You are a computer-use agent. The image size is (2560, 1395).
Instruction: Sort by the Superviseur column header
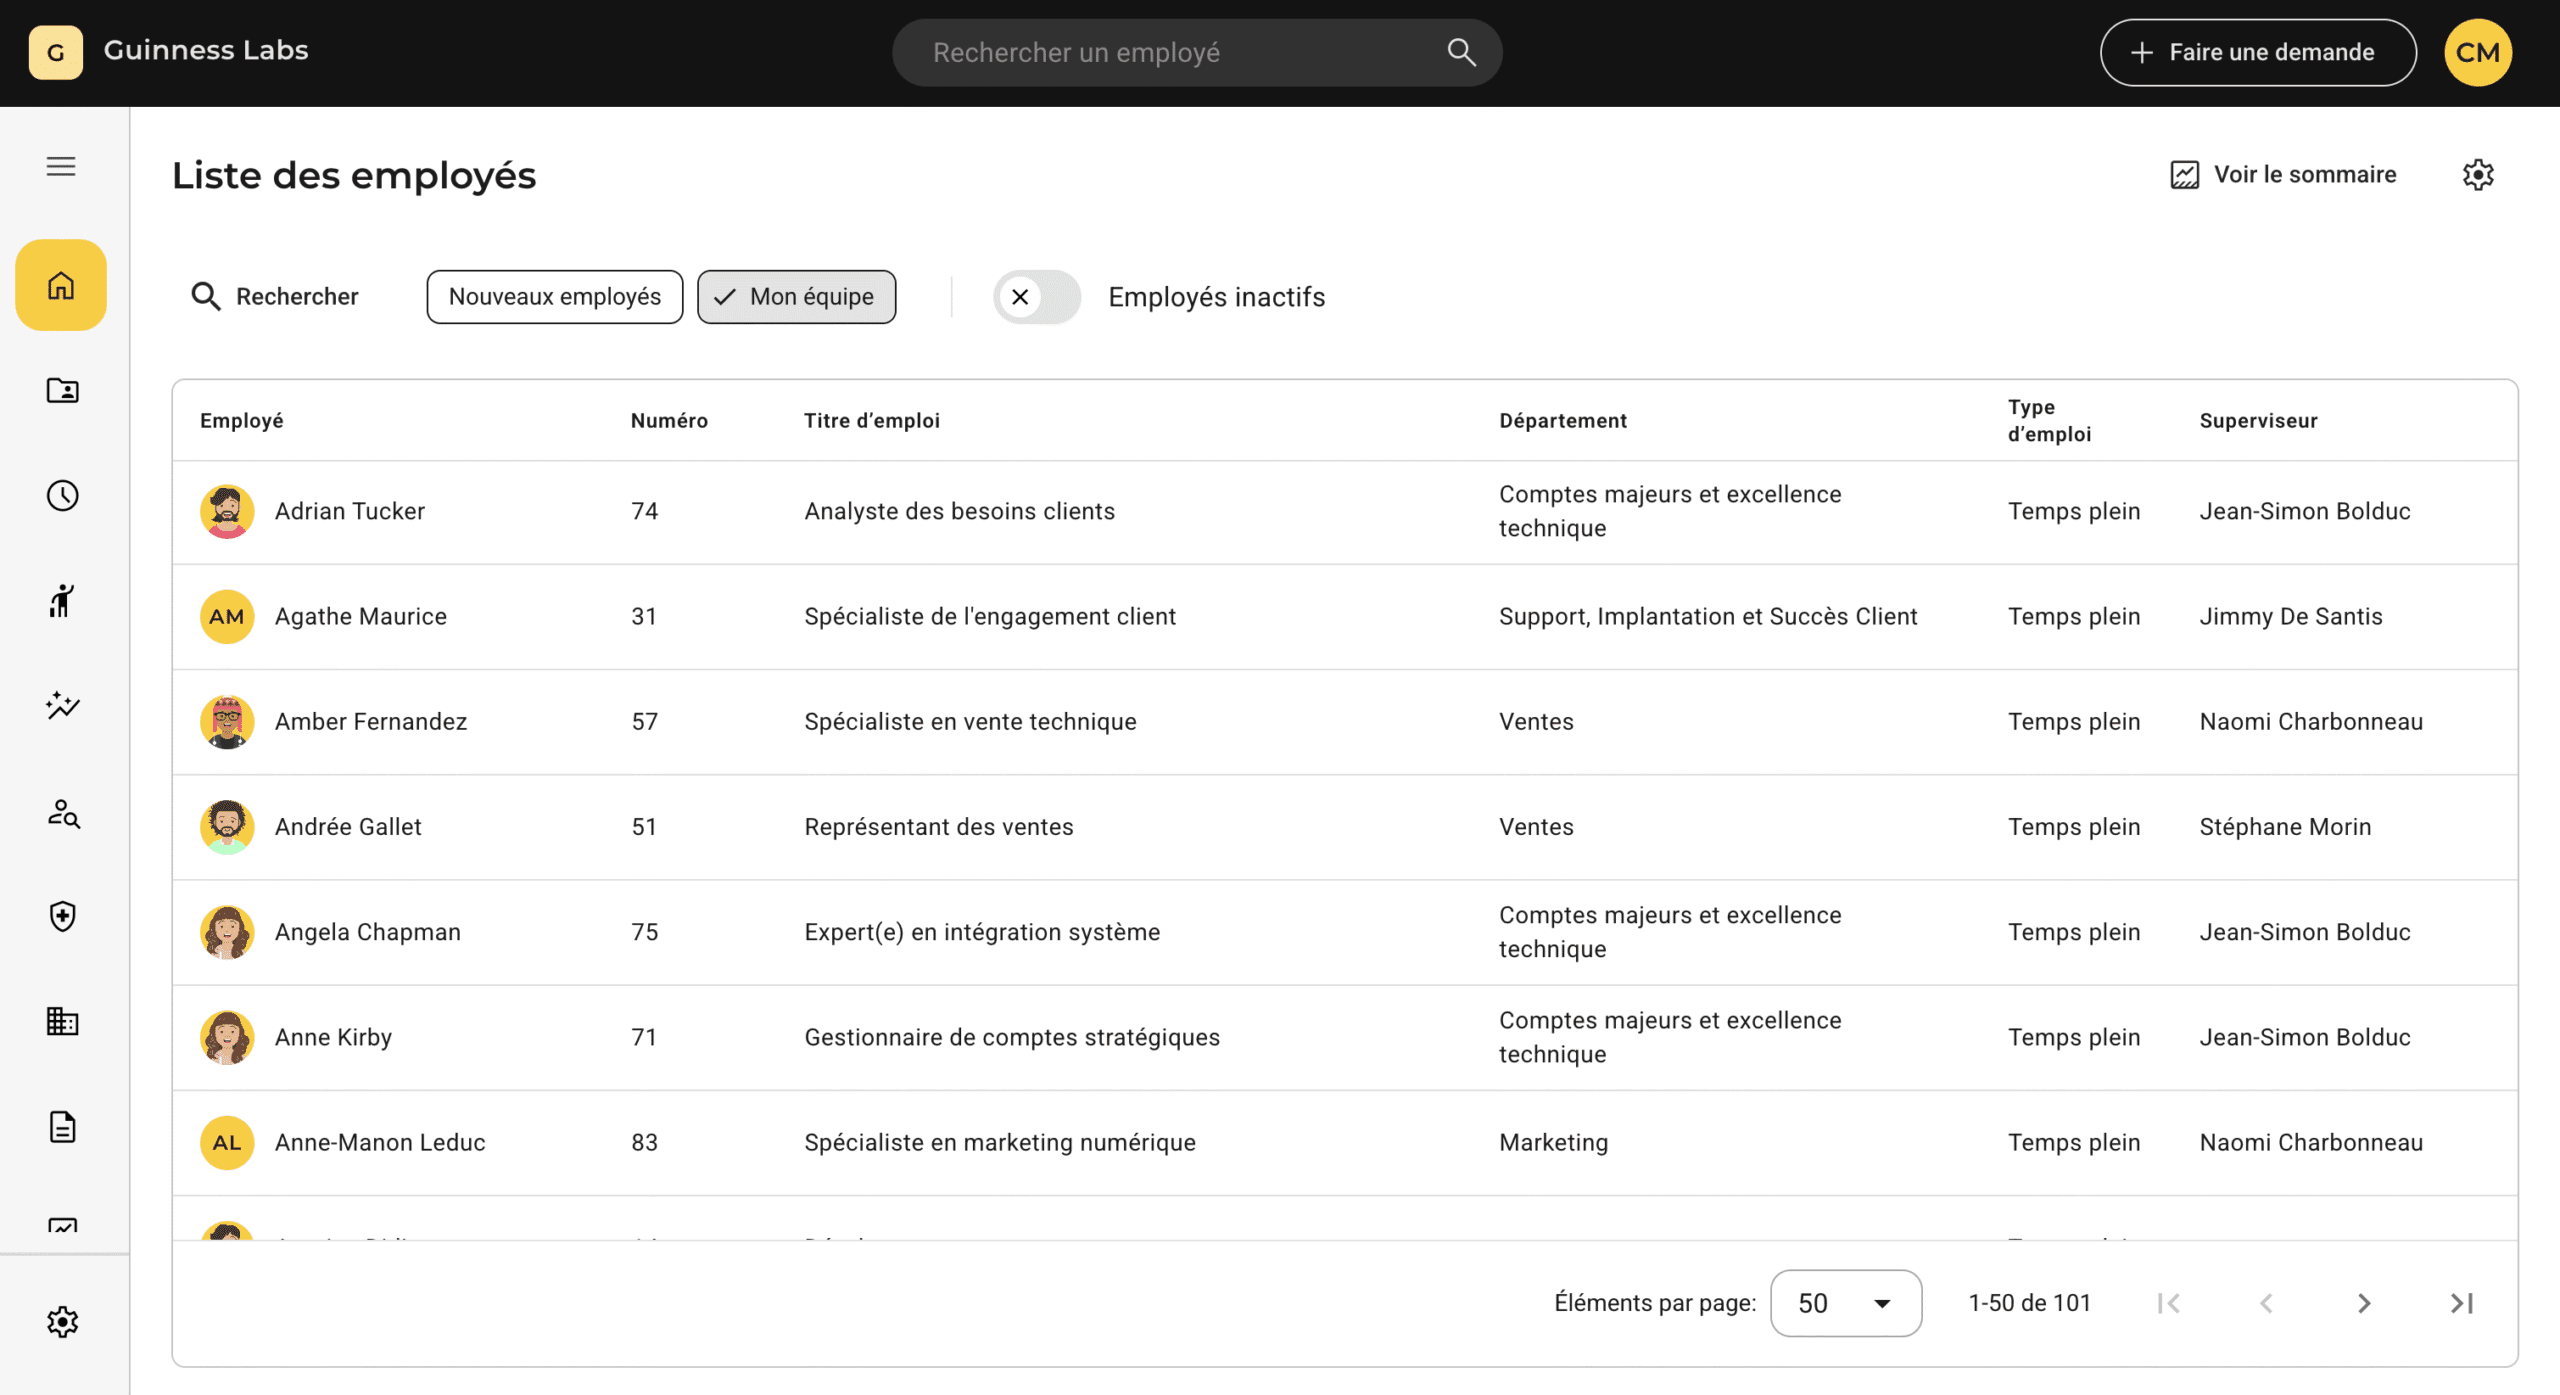pos(2258,421)
